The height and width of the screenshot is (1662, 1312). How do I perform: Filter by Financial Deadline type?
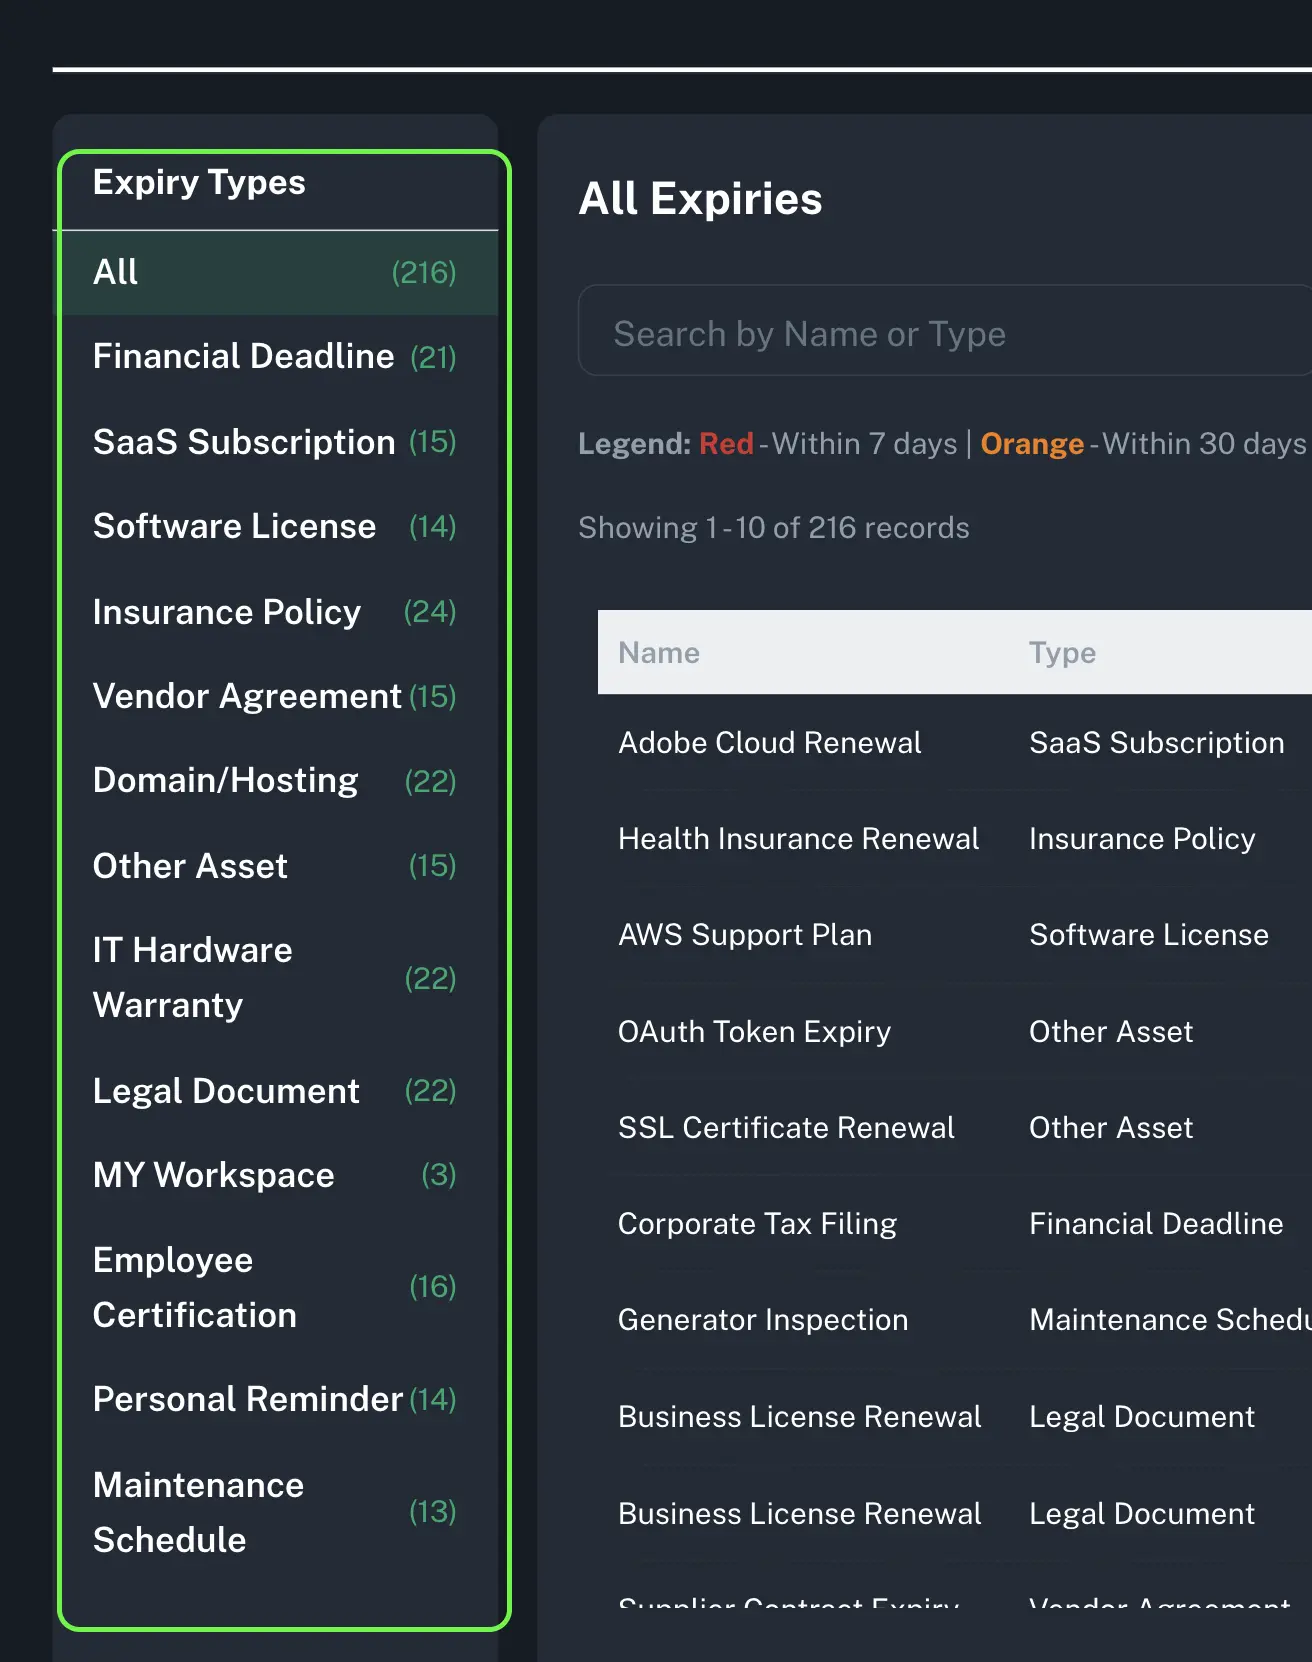point(275,357)
